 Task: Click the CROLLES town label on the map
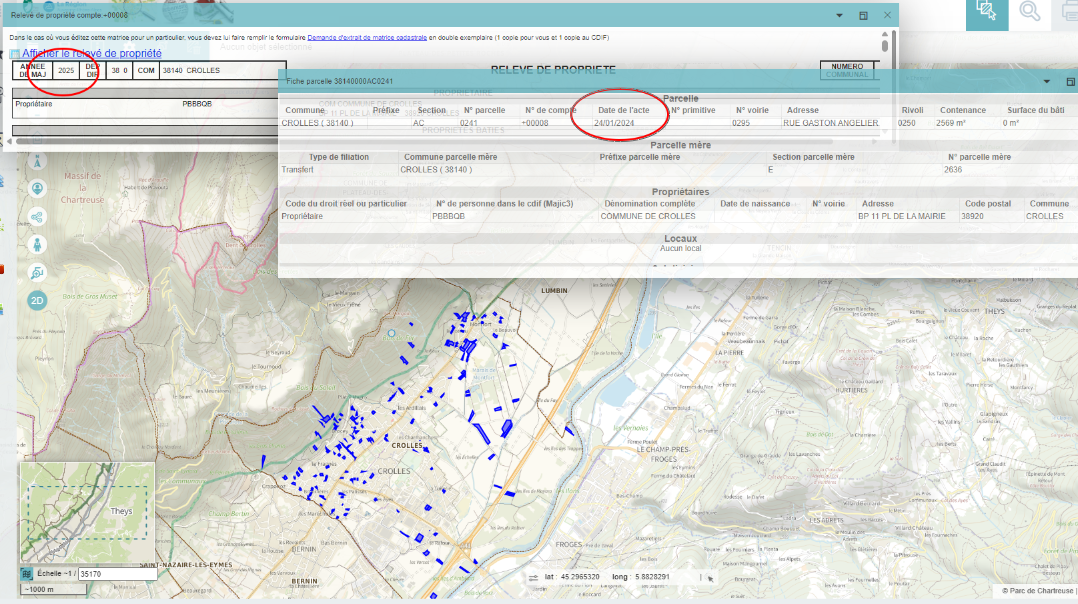[407, 446]
